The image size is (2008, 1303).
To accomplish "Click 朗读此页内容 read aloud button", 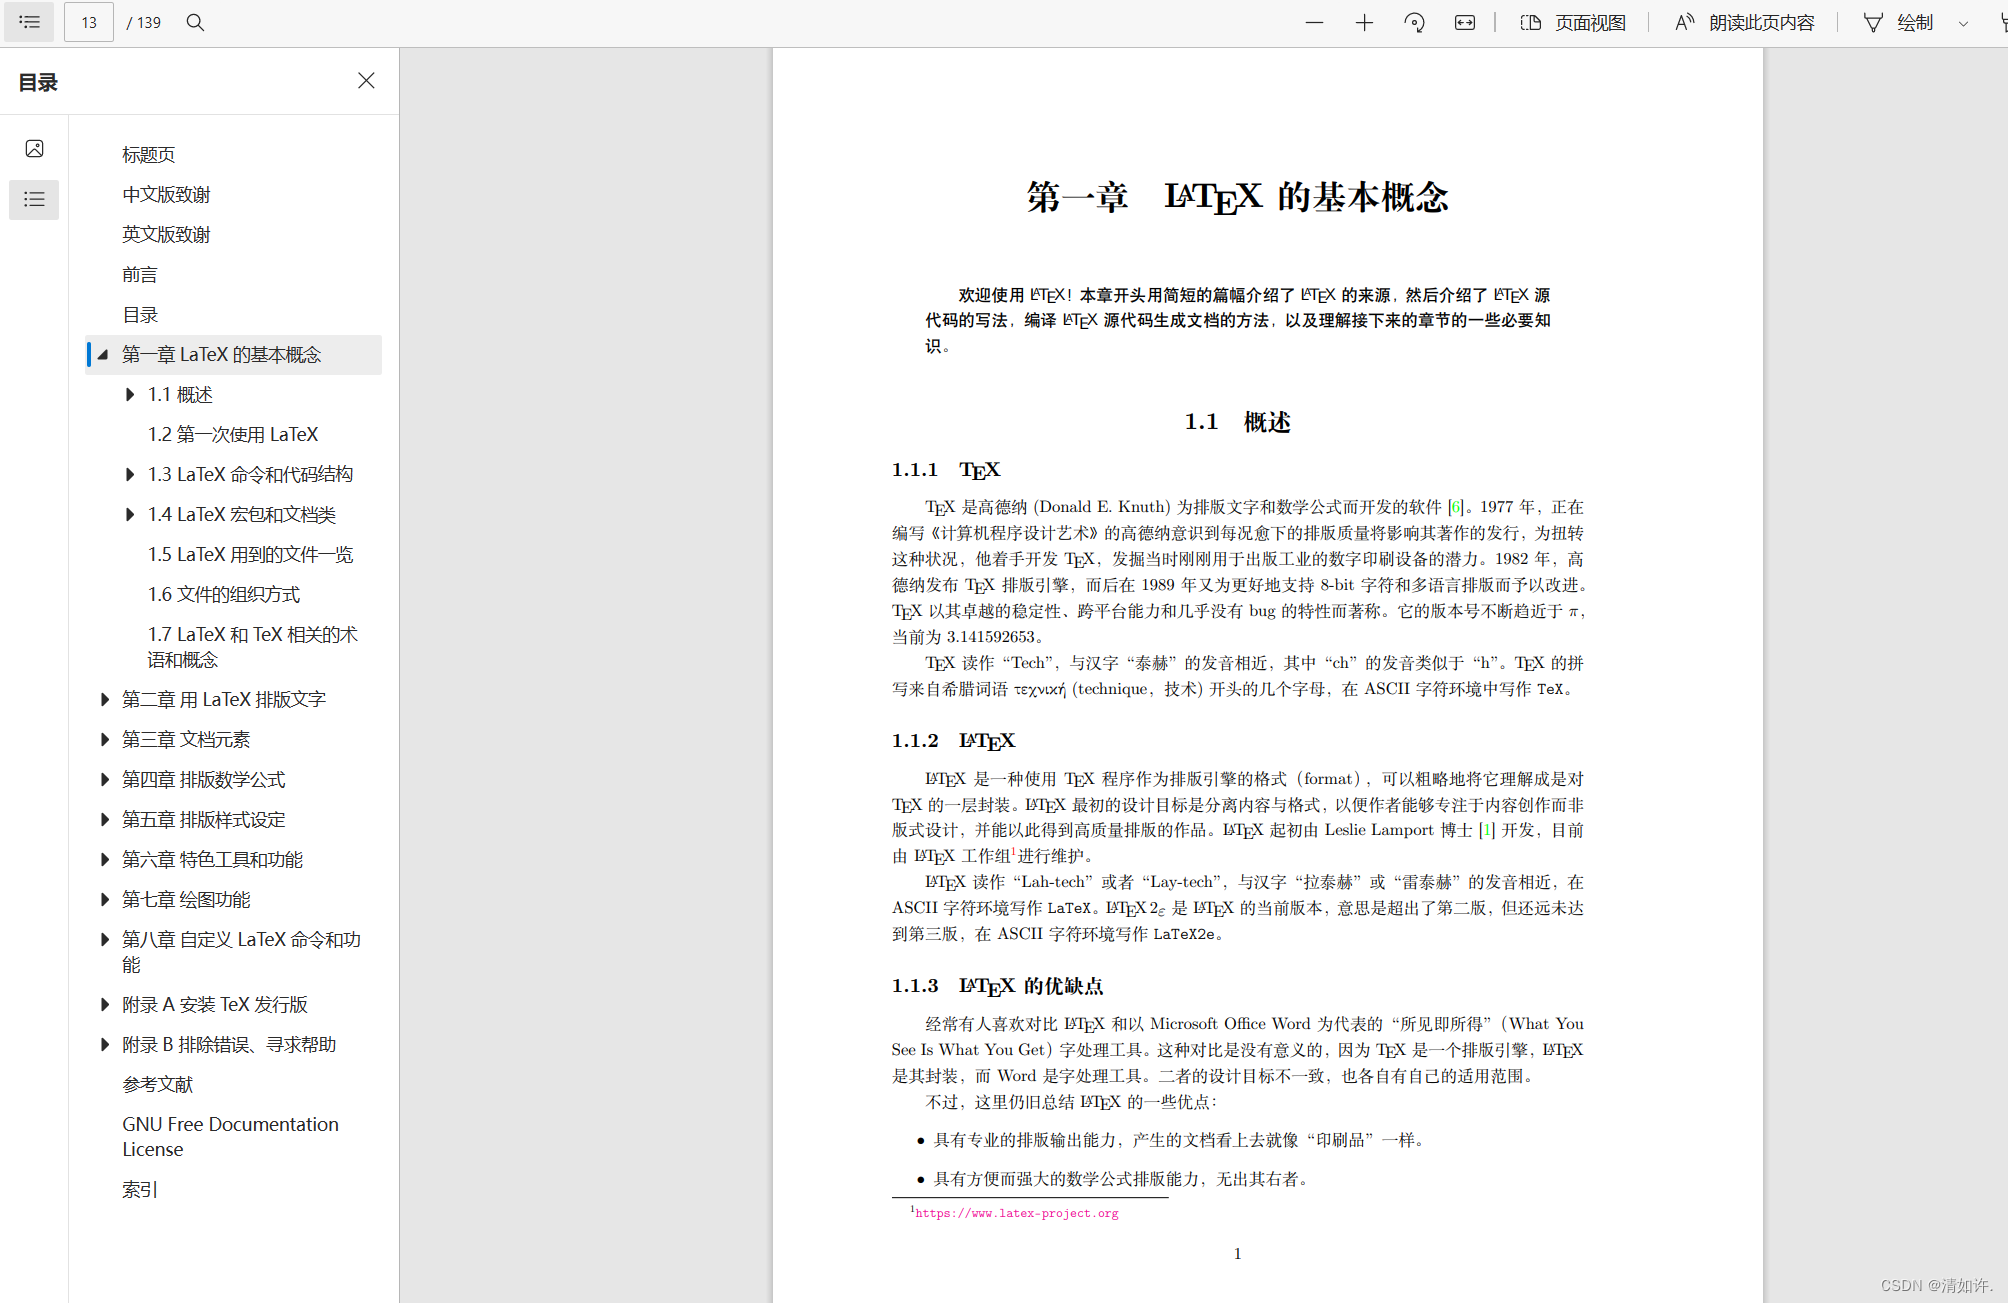I will [1744, 22].
